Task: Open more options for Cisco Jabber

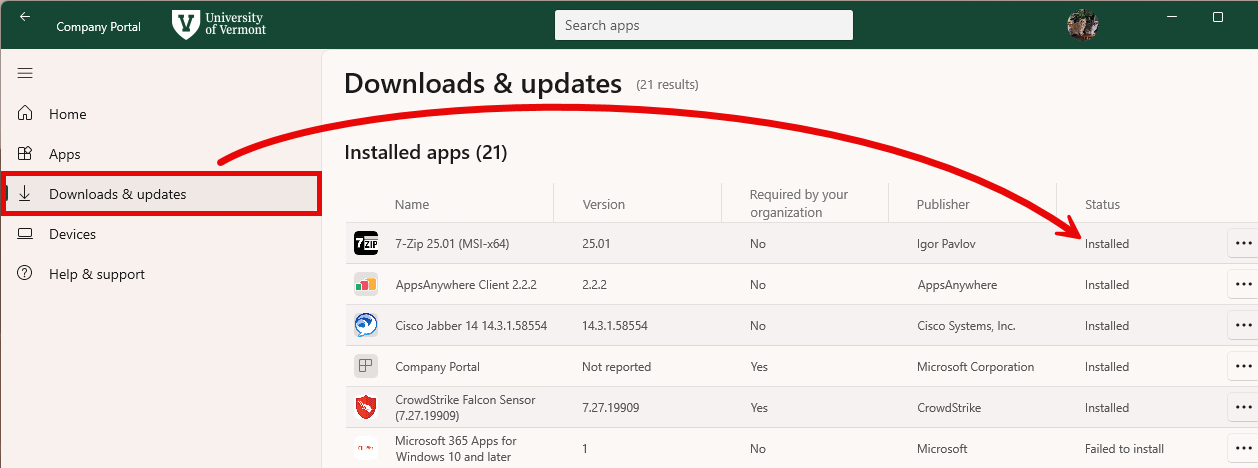Action: click(x=1243, y=325)
